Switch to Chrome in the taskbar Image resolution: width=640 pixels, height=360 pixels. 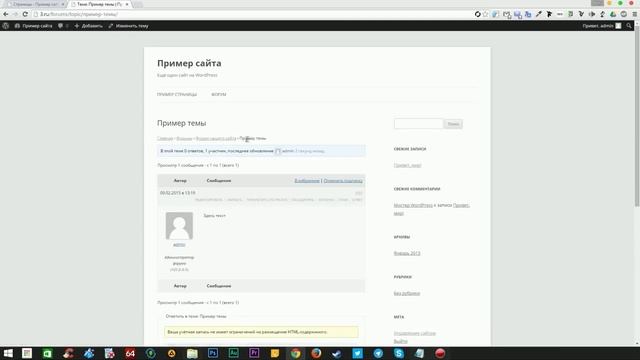[x=296, y=353]
